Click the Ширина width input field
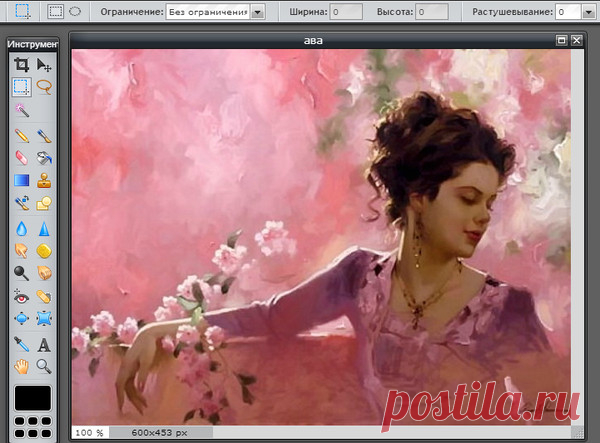Image resolution: width=600 pixels, height=443 pixels. click(x=346, y=12)
